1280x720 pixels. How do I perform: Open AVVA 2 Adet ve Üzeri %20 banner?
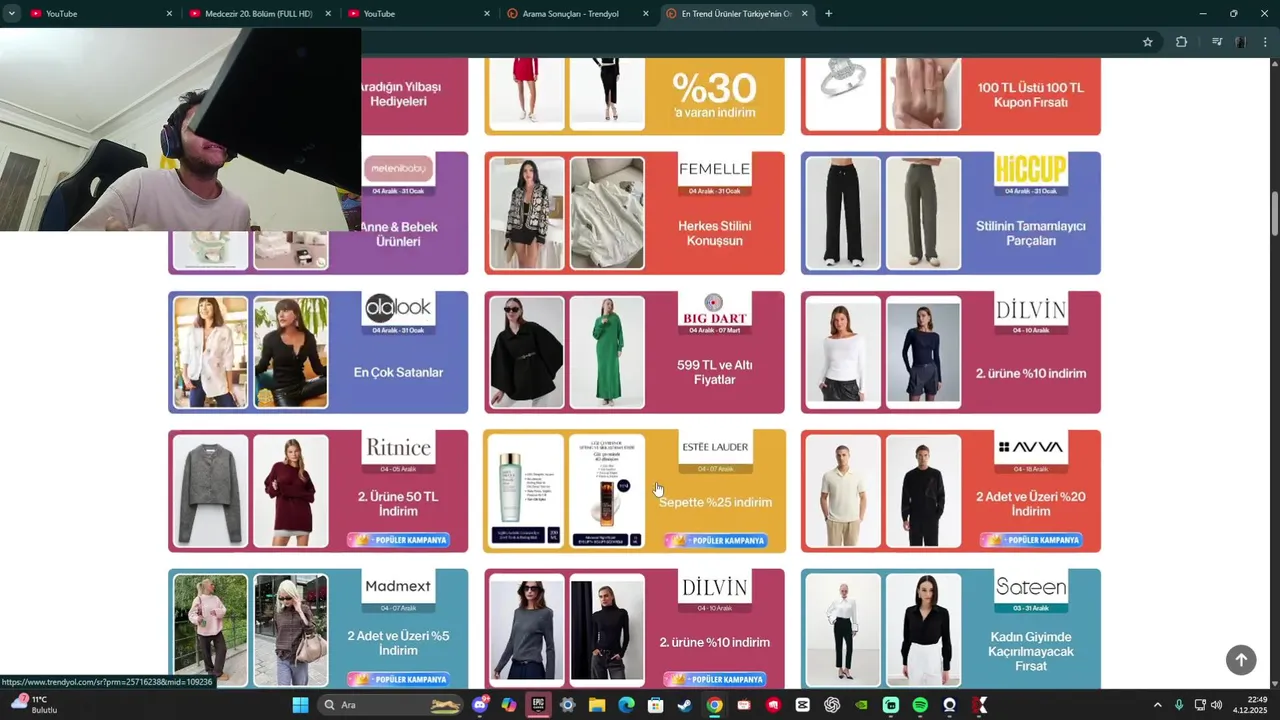point(950,491)
